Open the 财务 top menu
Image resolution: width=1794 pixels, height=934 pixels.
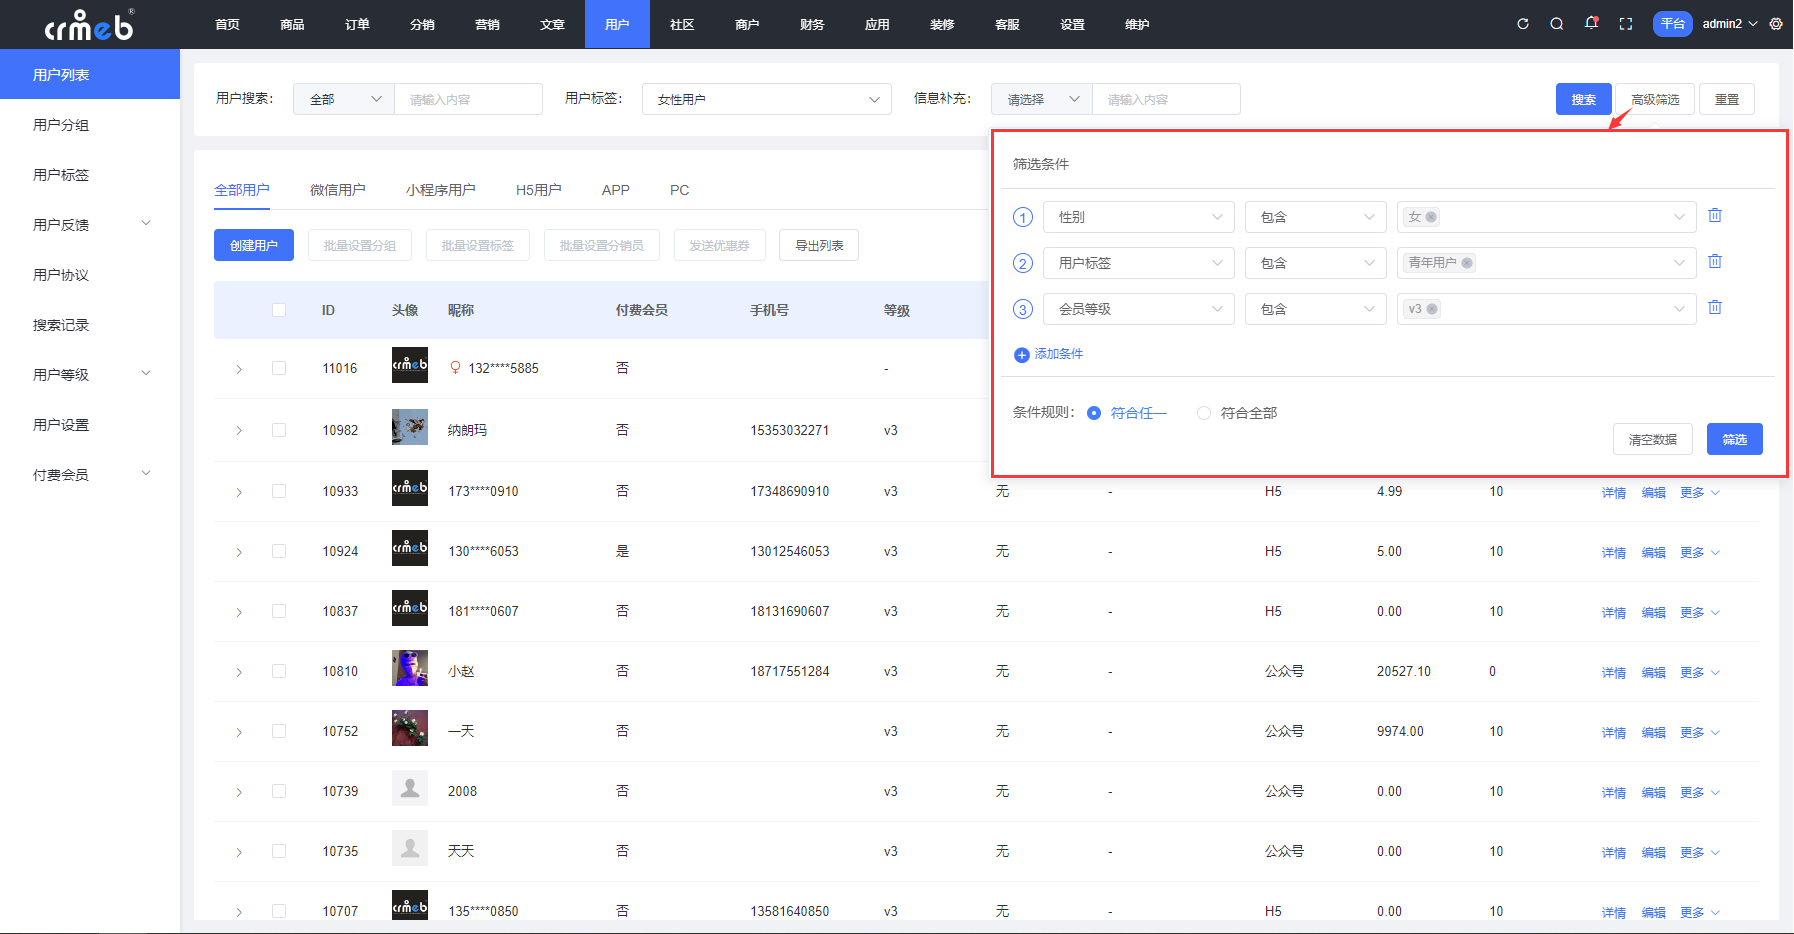point(812,24)
